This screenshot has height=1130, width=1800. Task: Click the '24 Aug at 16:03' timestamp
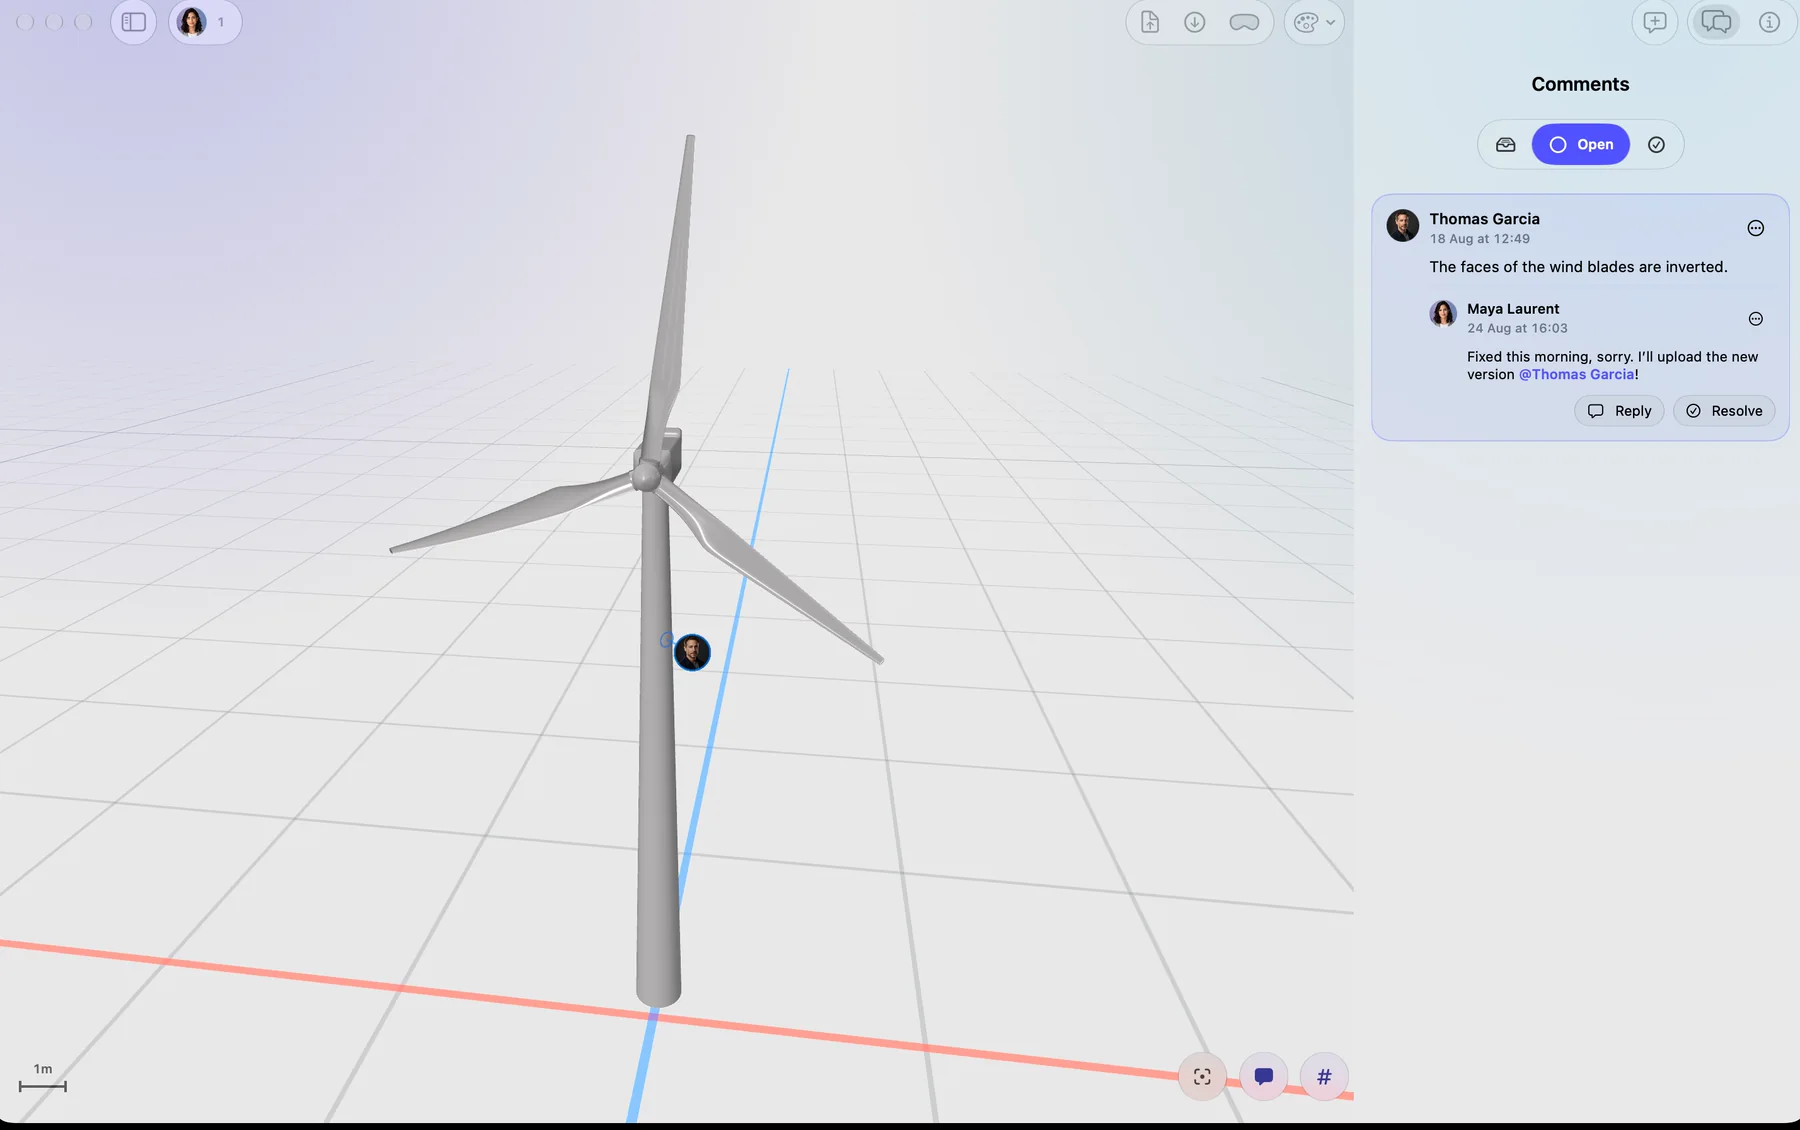pos(1517,328)
